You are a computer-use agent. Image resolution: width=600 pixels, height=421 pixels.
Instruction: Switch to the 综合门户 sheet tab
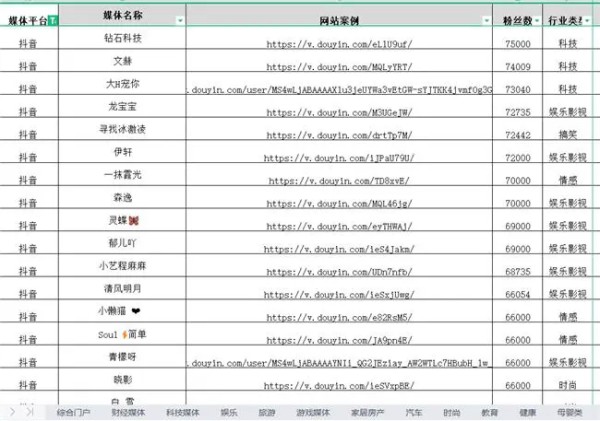point(73,413)
